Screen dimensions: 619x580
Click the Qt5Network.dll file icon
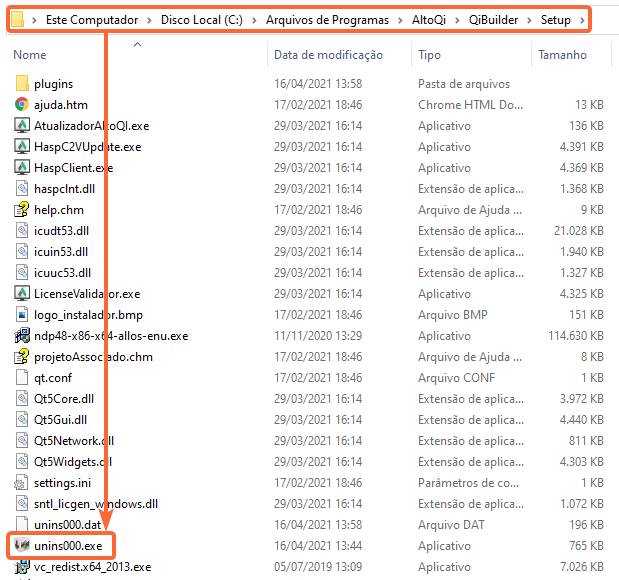point(22,441)
